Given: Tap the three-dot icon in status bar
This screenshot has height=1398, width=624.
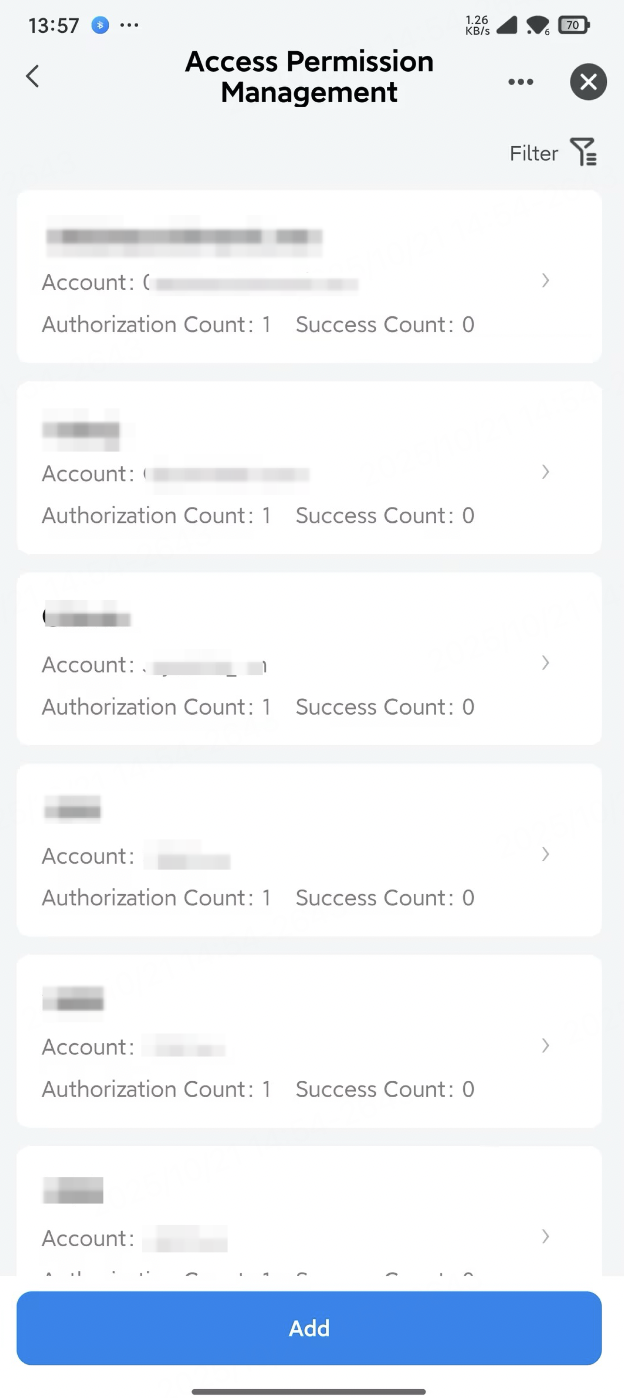Looking at the screenshot, I should pyautogui.click(x=129, y=25).
